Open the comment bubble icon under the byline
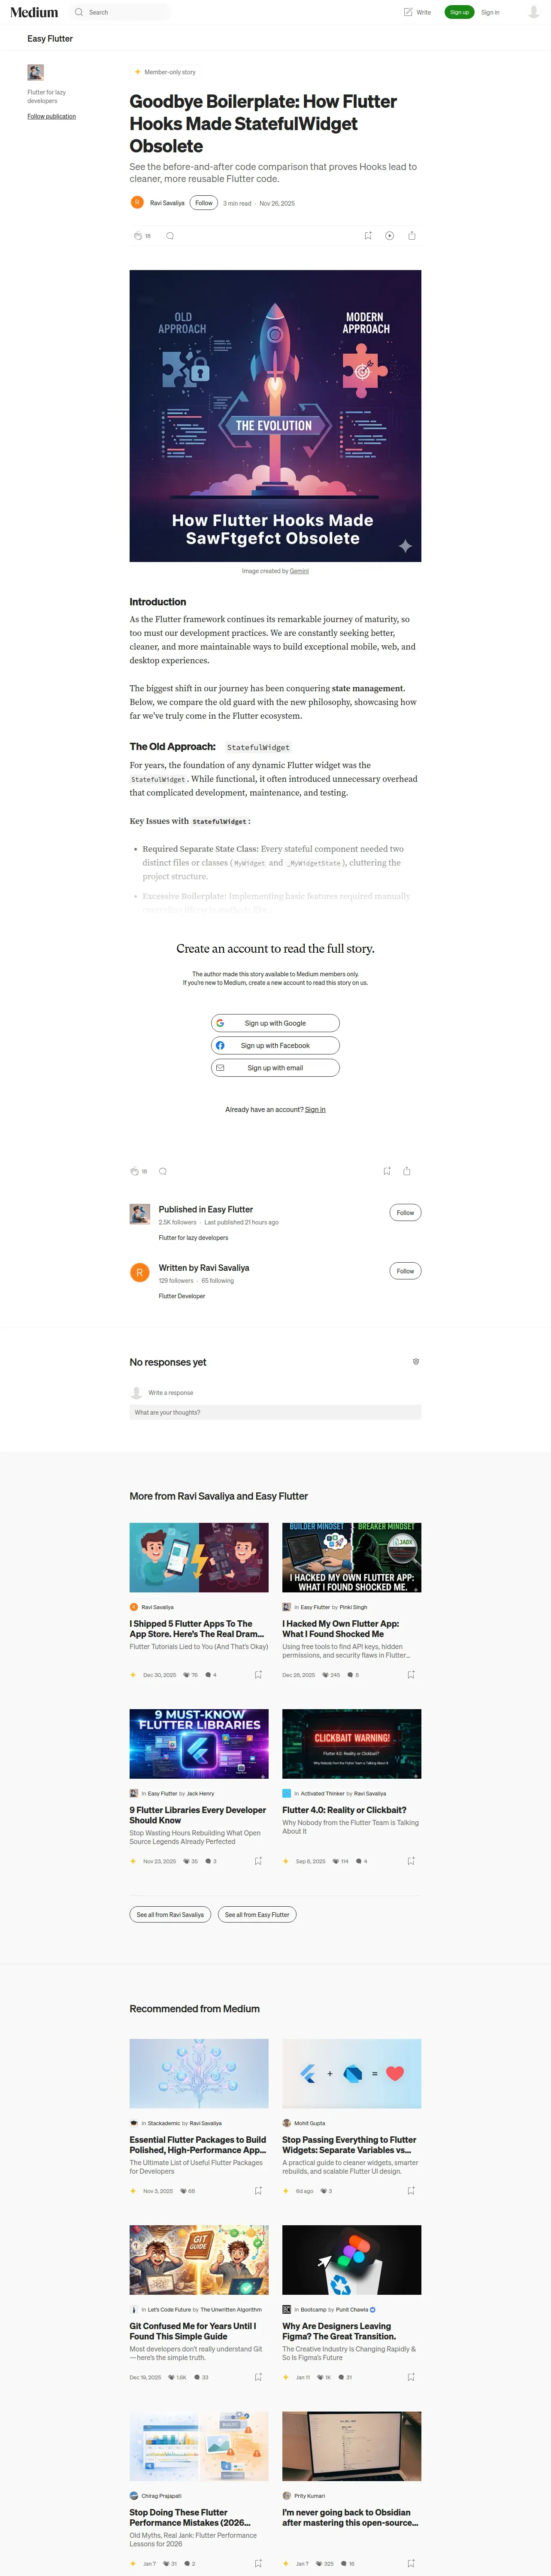The height and width of the screenshot is (2576, 551). pos(170,236)
